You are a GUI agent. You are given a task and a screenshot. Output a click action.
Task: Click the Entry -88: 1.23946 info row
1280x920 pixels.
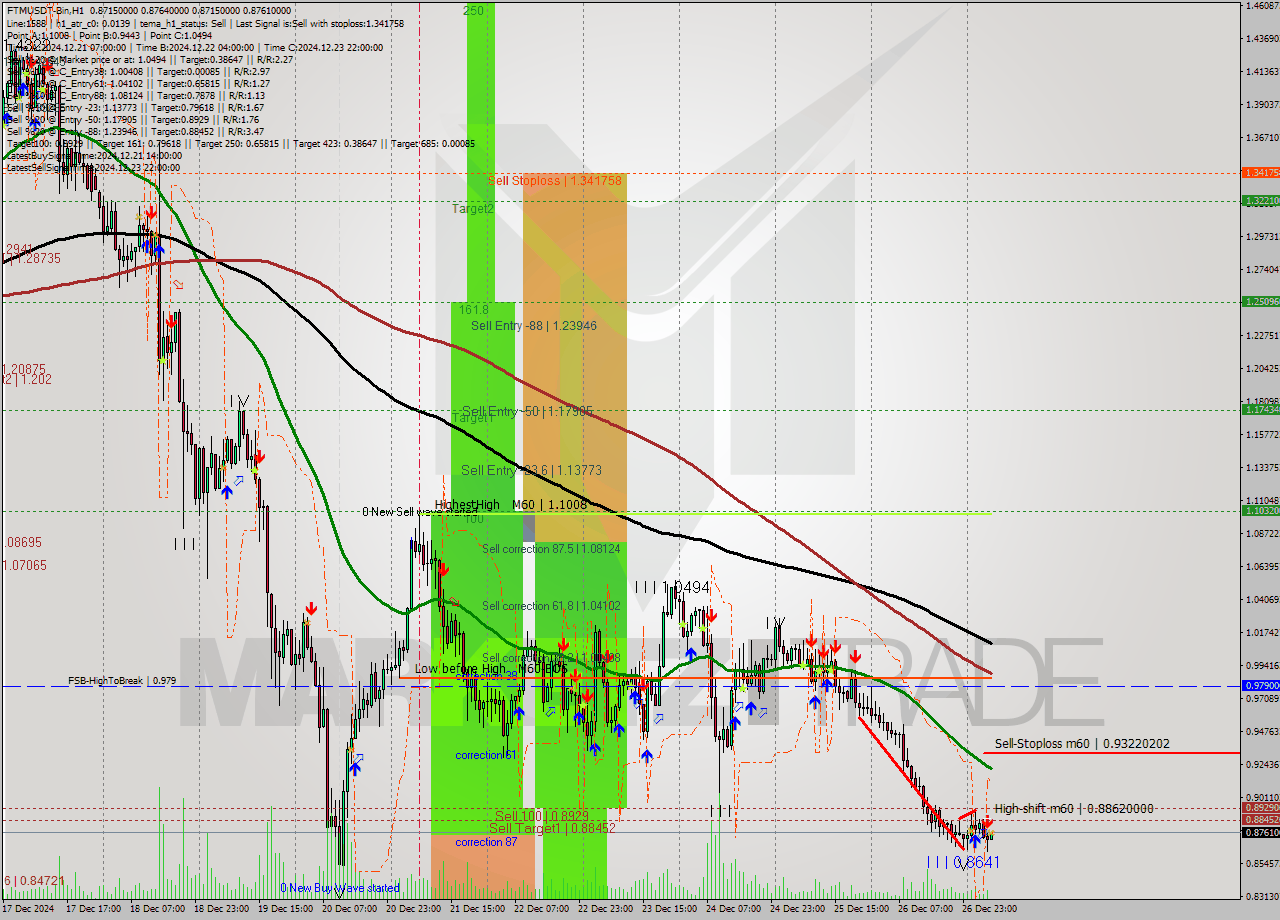pyautogui.click(x=135, y=131)
